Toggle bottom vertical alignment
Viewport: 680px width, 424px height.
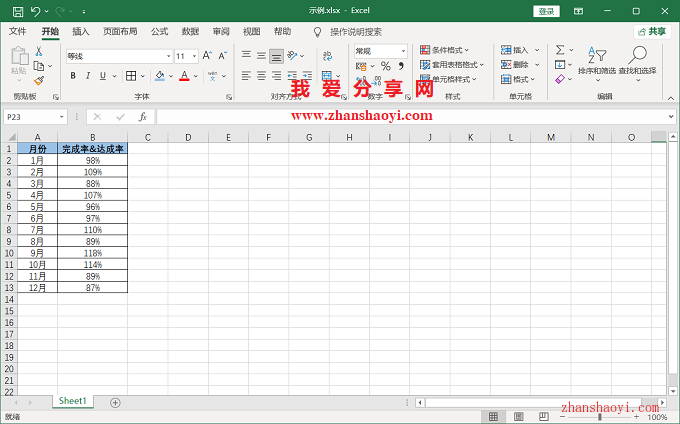pos(276,56)
